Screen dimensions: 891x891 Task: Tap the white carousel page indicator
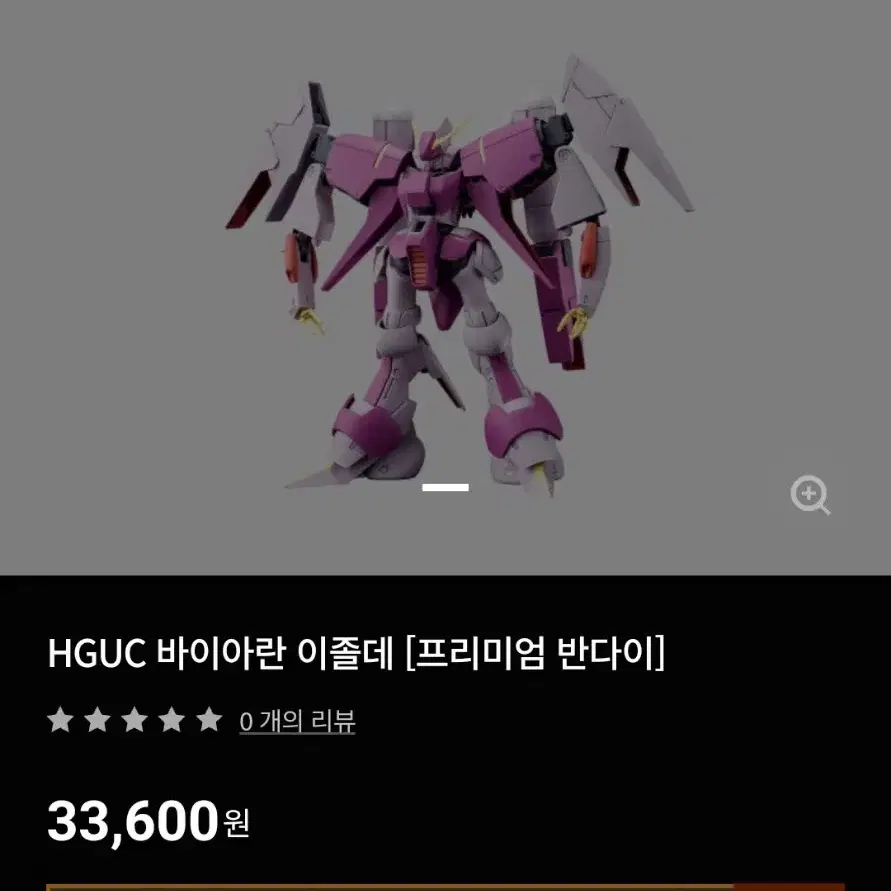click(446, 487)
